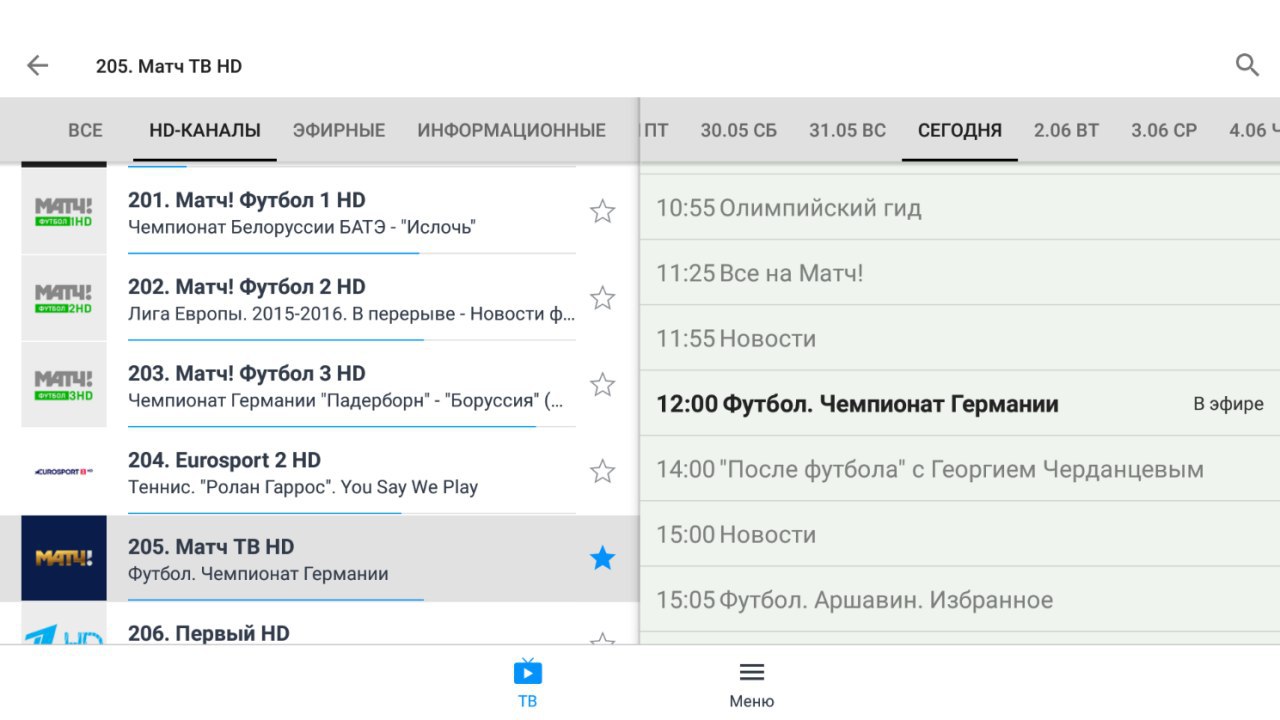Open channel 204. Eurosport 2 HD
Screen dimensions: 1280x720
[x=320, y=471]
